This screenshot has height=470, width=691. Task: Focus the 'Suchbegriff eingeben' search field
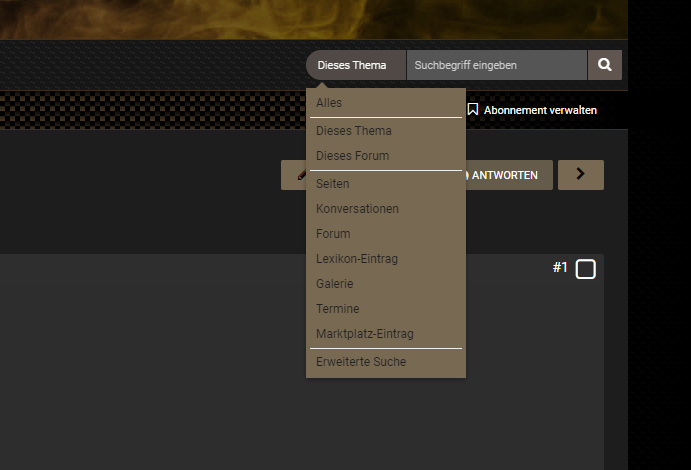pyautogui.click(x=496, y=65)
